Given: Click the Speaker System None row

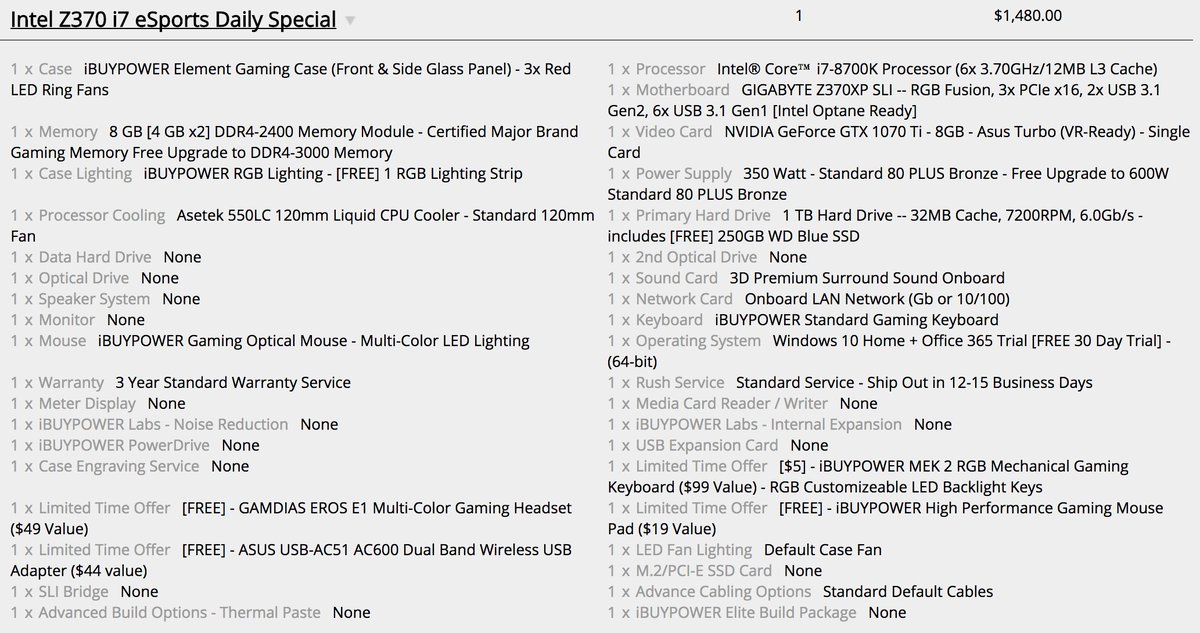Looking at the screenshot, I should click(105, 299).
